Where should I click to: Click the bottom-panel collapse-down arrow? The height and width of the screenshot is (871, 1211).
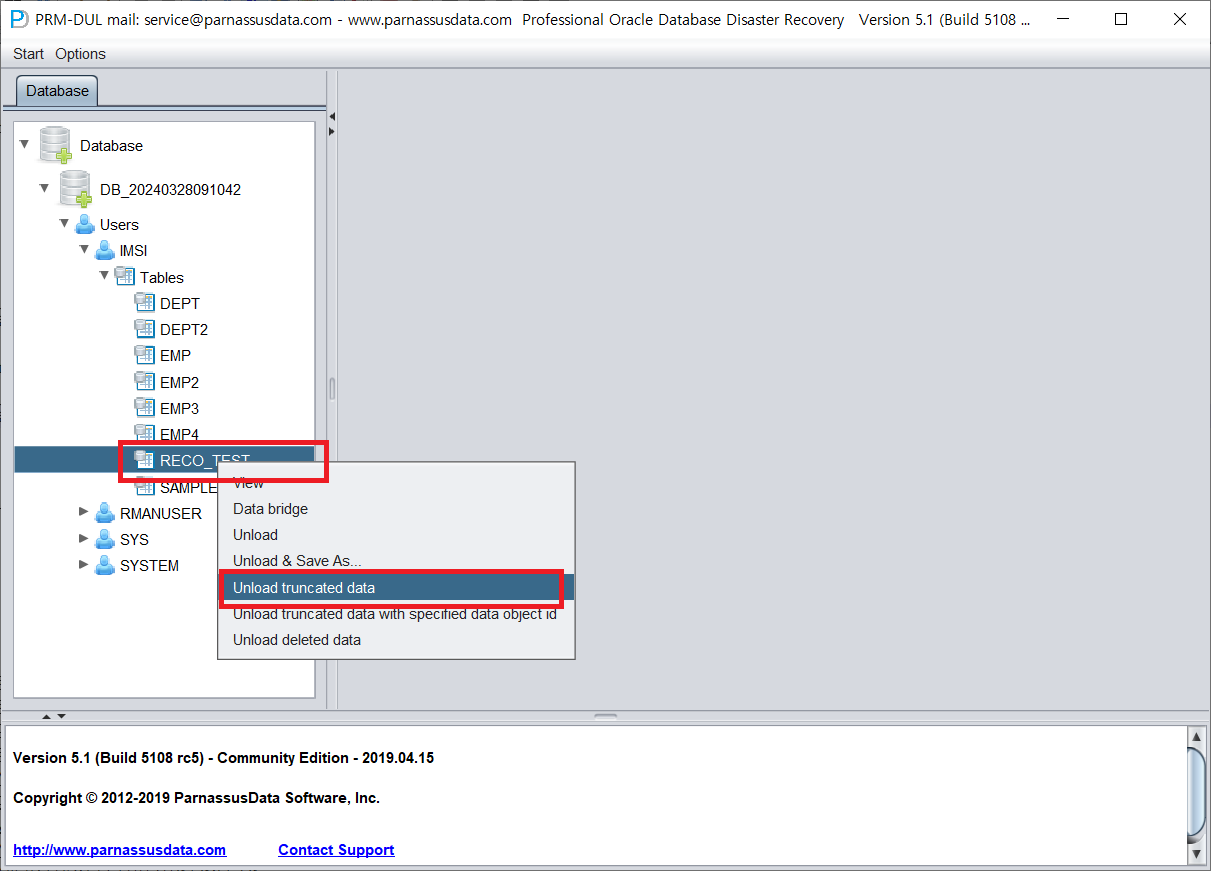pyautogui.click(x=61, y=716)
